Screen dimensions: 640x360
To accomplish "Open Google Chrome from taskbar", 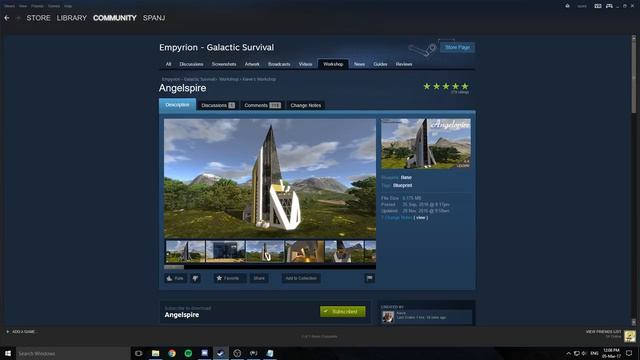I will click(x=172, y=353).
